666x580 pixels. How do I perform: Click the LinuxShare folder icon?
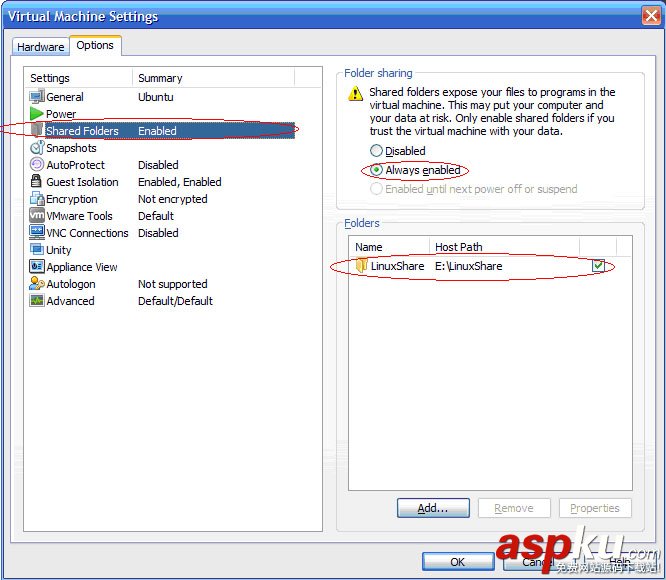click(361, 265)
